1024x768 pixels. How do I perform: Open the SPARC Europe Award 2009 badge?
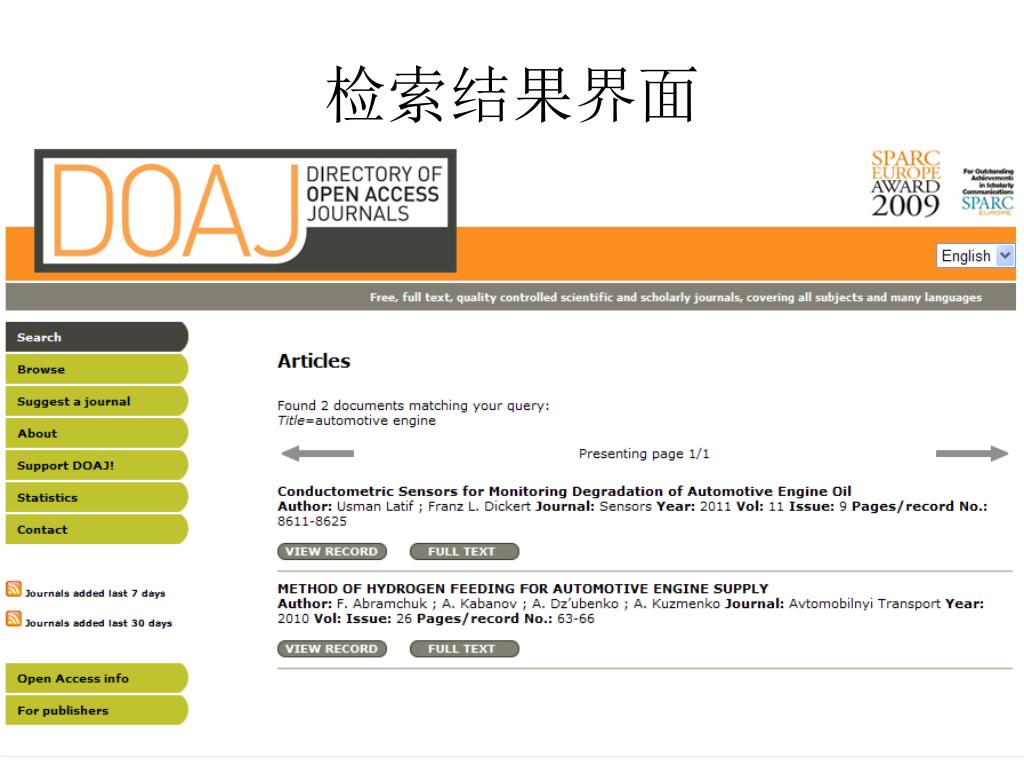coord(905,184)
